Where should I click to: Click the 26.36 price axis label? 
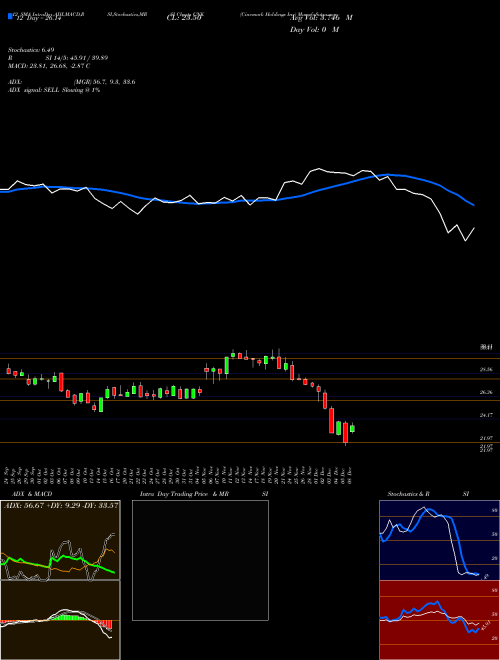(486, 392)
